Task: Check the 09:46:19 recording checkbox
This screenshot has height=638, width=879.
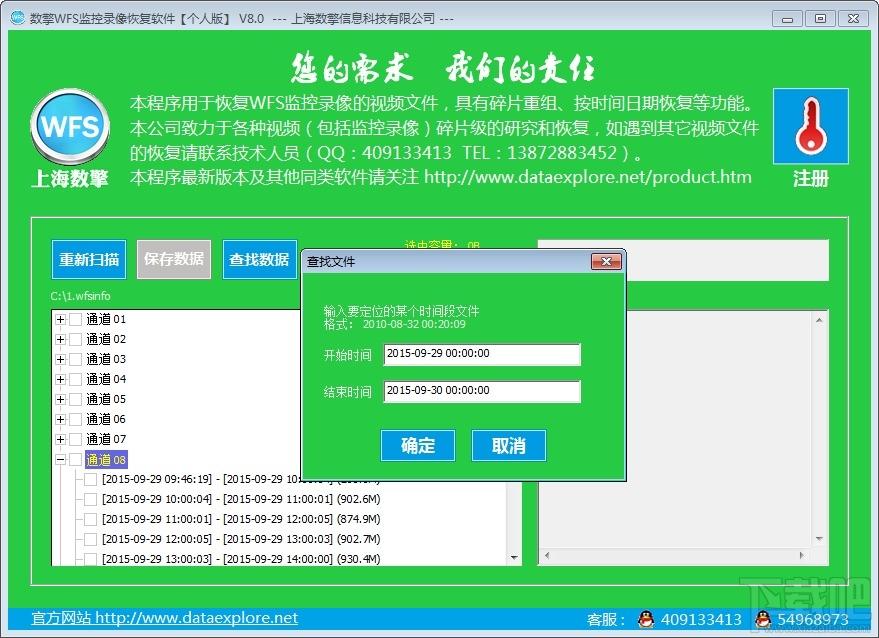Action: click(90, 479)
